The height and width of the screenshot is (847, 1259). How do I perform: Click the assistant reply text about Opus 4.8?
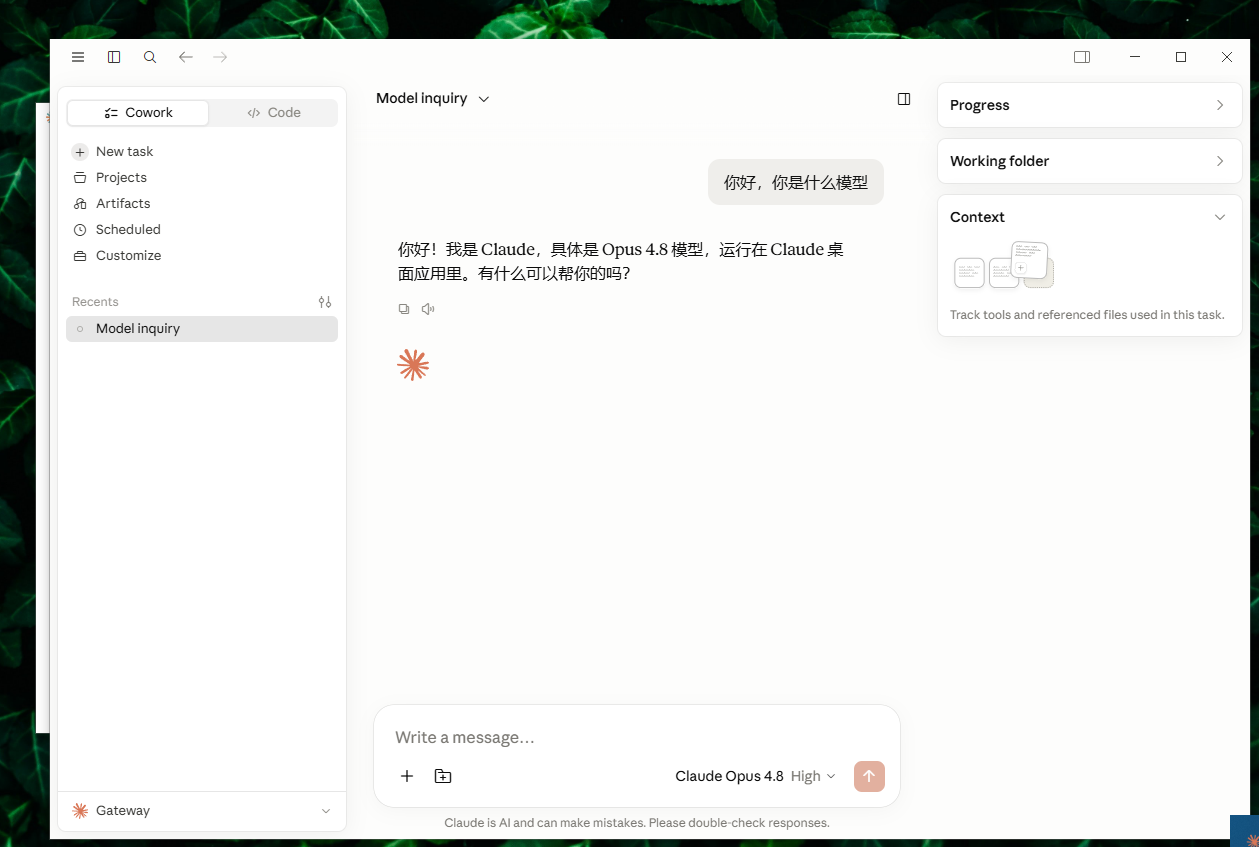tap(621, 261)
